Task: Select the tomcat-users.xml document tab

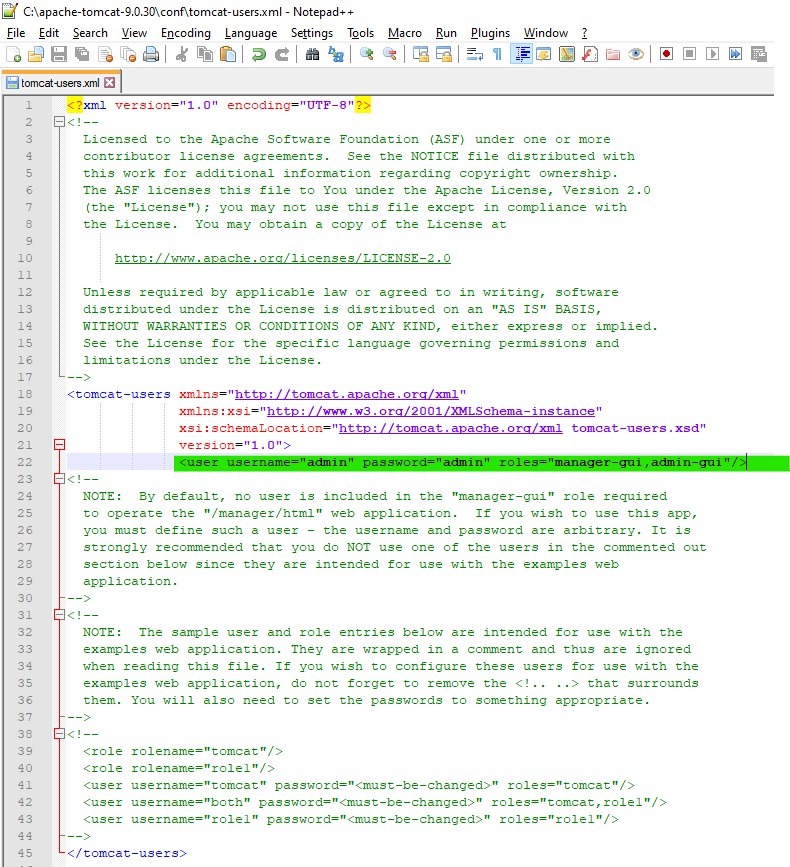Action: pos(60,83)
